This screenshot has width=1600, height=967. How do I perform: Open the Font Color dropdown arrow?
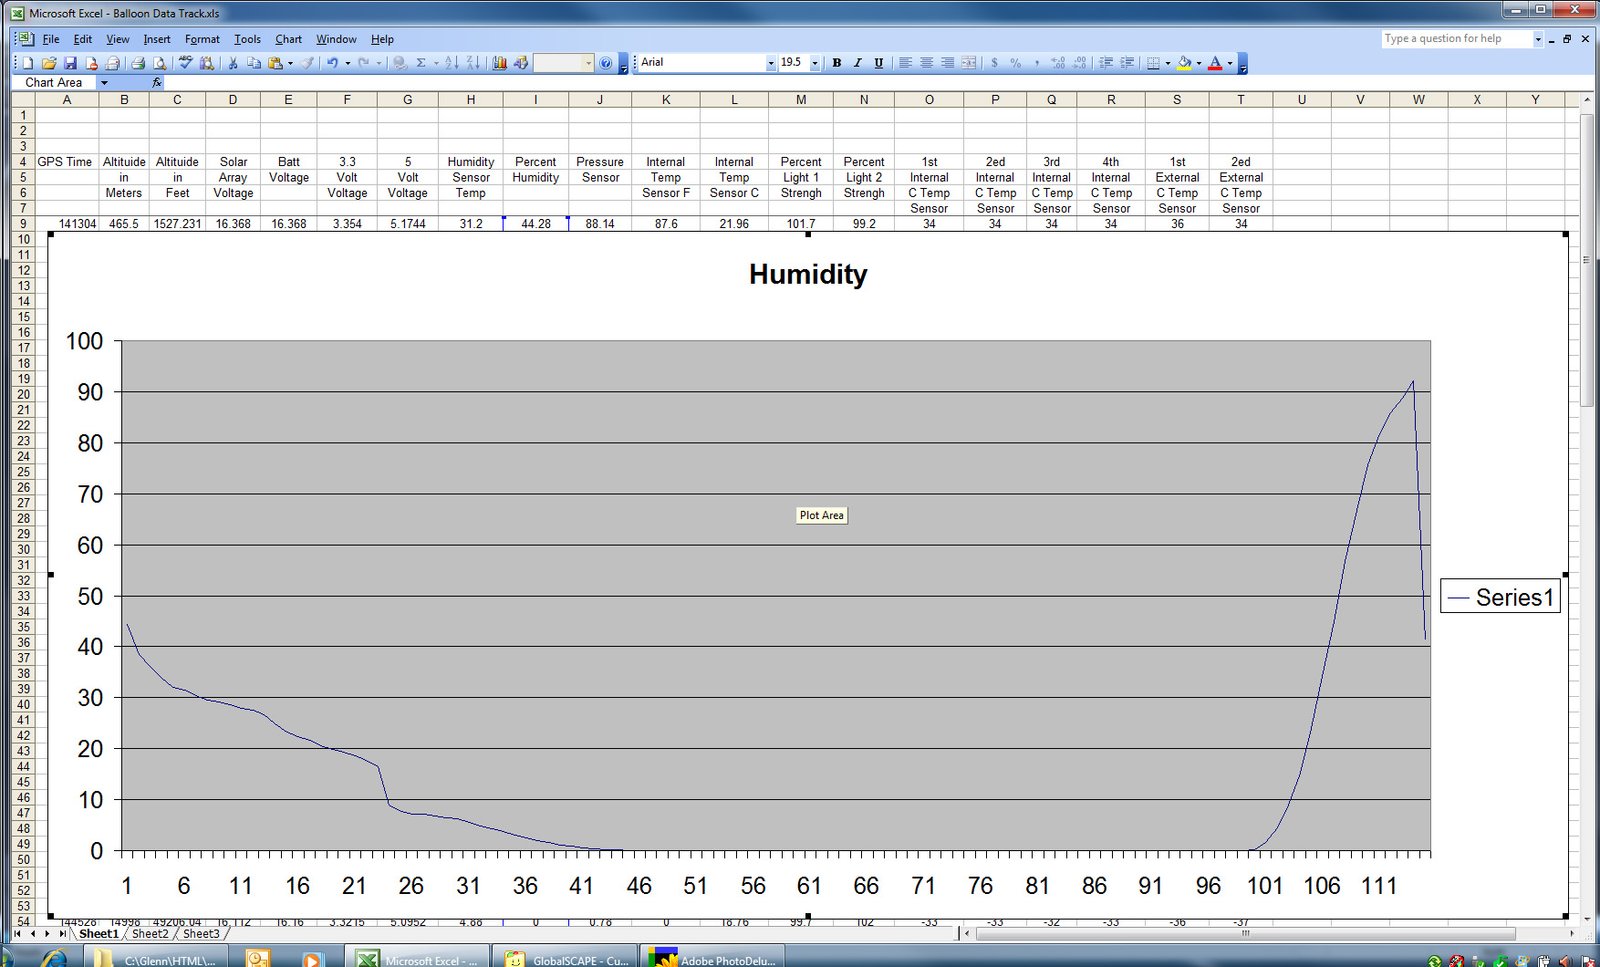[1230, 63]
